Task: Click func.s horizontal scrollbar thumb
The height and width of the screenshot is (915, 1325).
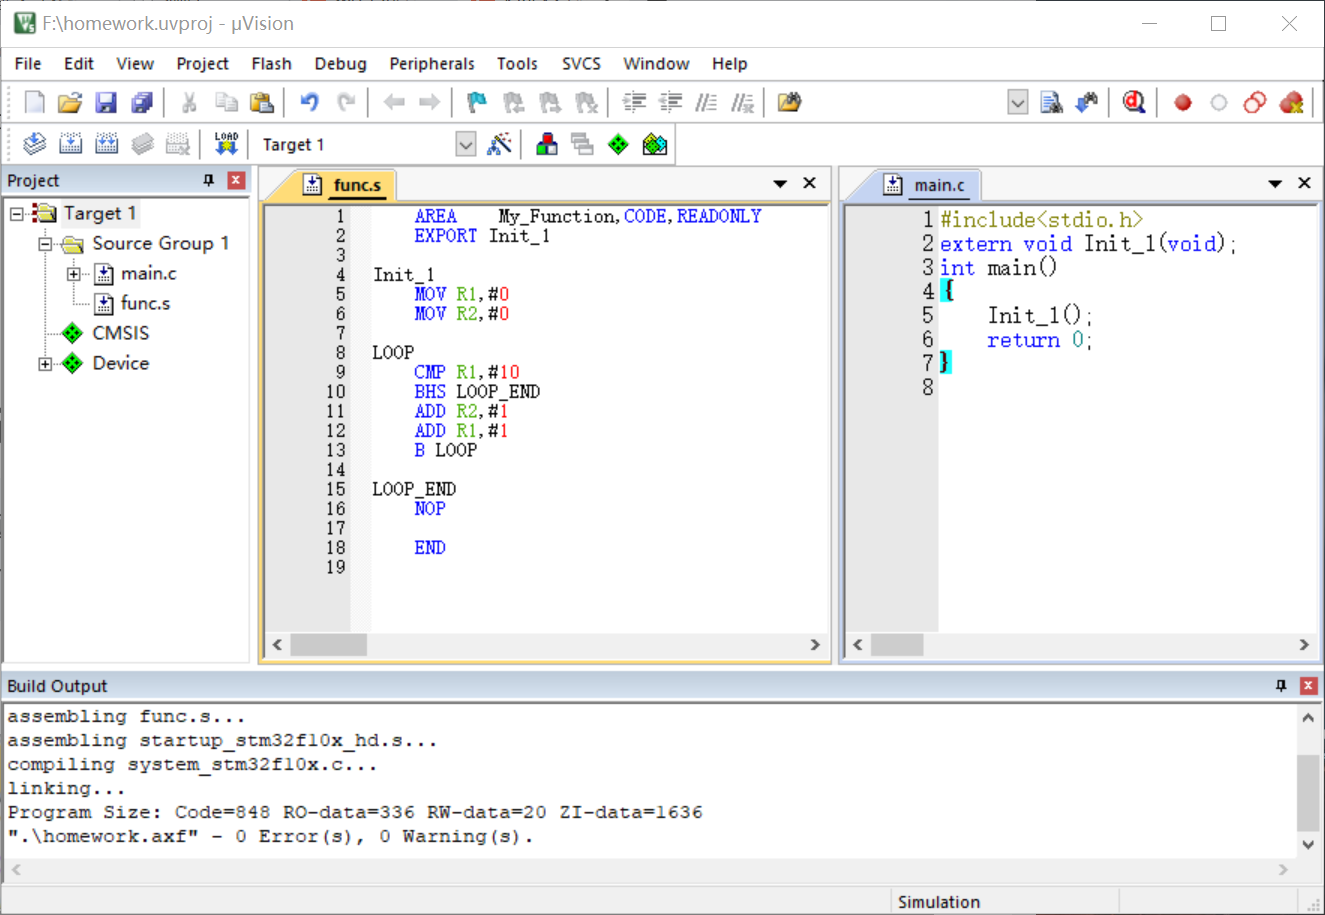Action: (328, 645)
